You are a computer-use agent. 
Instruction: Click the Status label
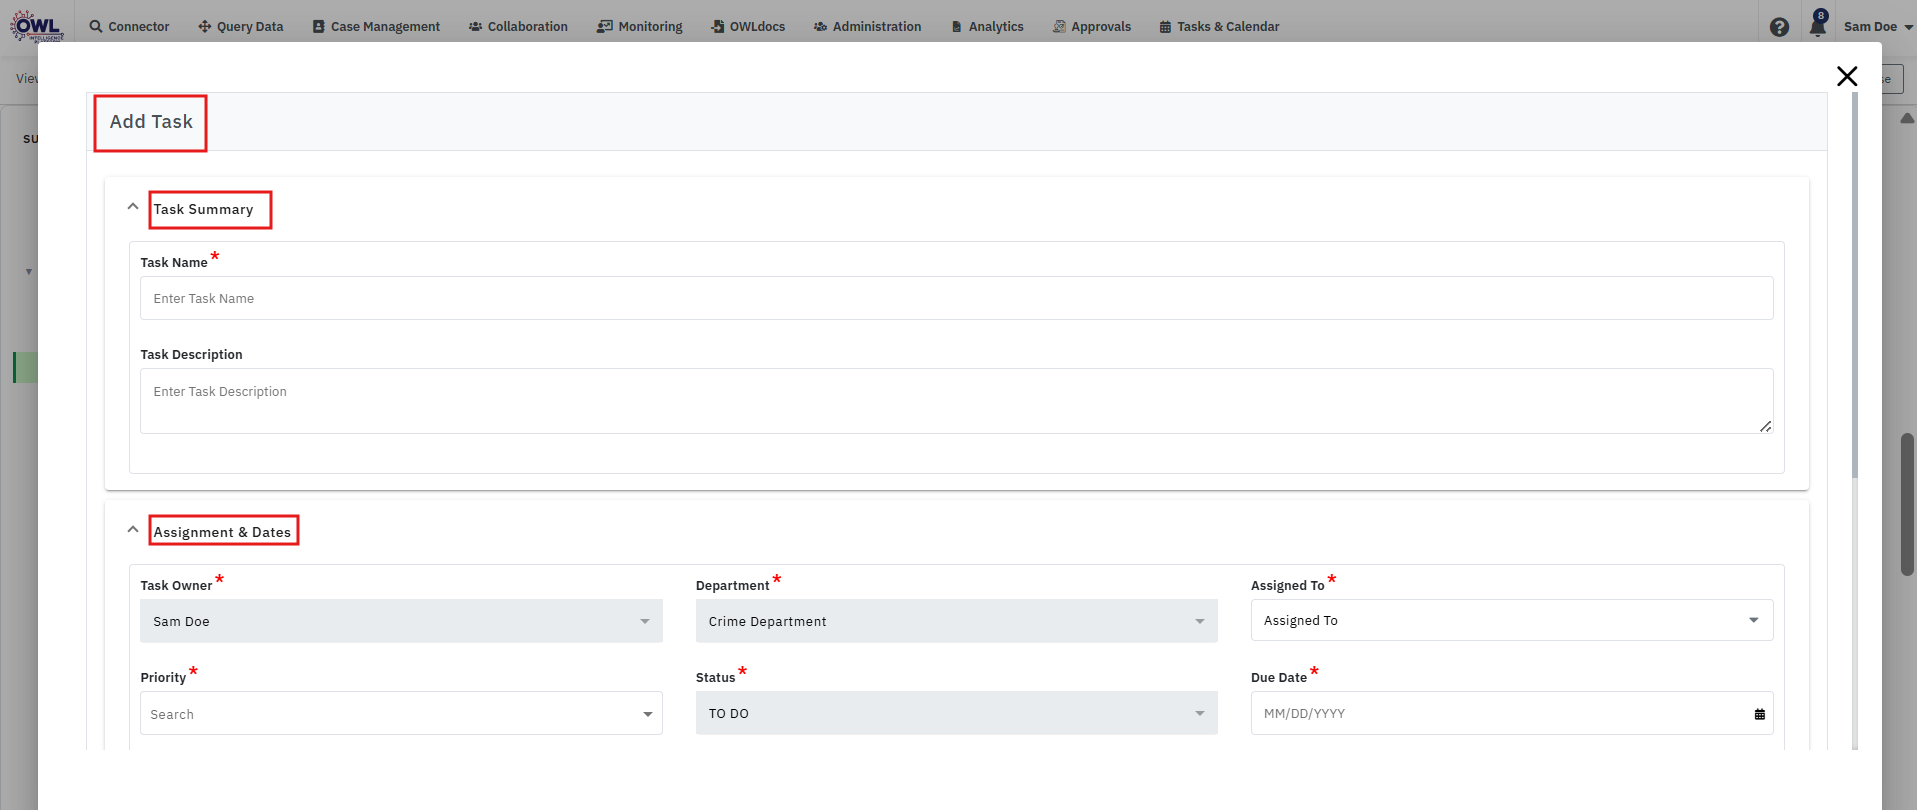click(x=715, y=677)
